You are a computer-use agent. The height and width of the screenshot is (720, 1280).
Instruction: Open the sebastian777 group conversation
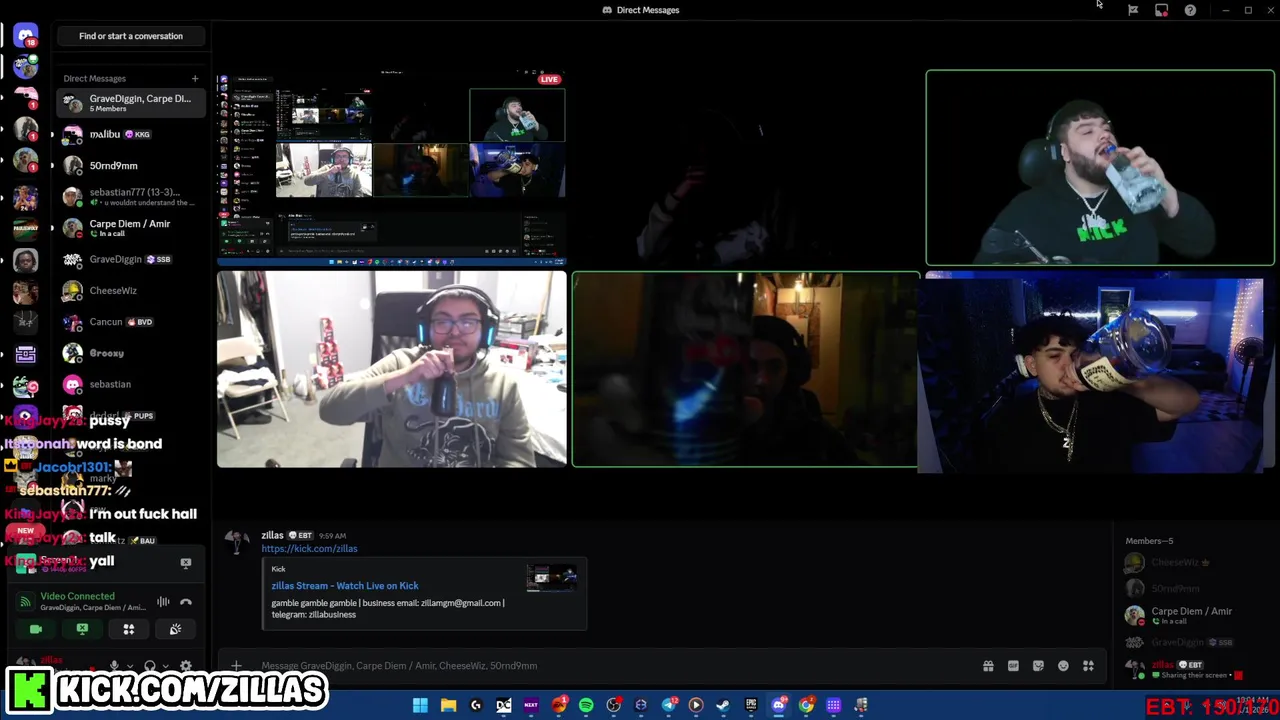click(x=131, y=197)
